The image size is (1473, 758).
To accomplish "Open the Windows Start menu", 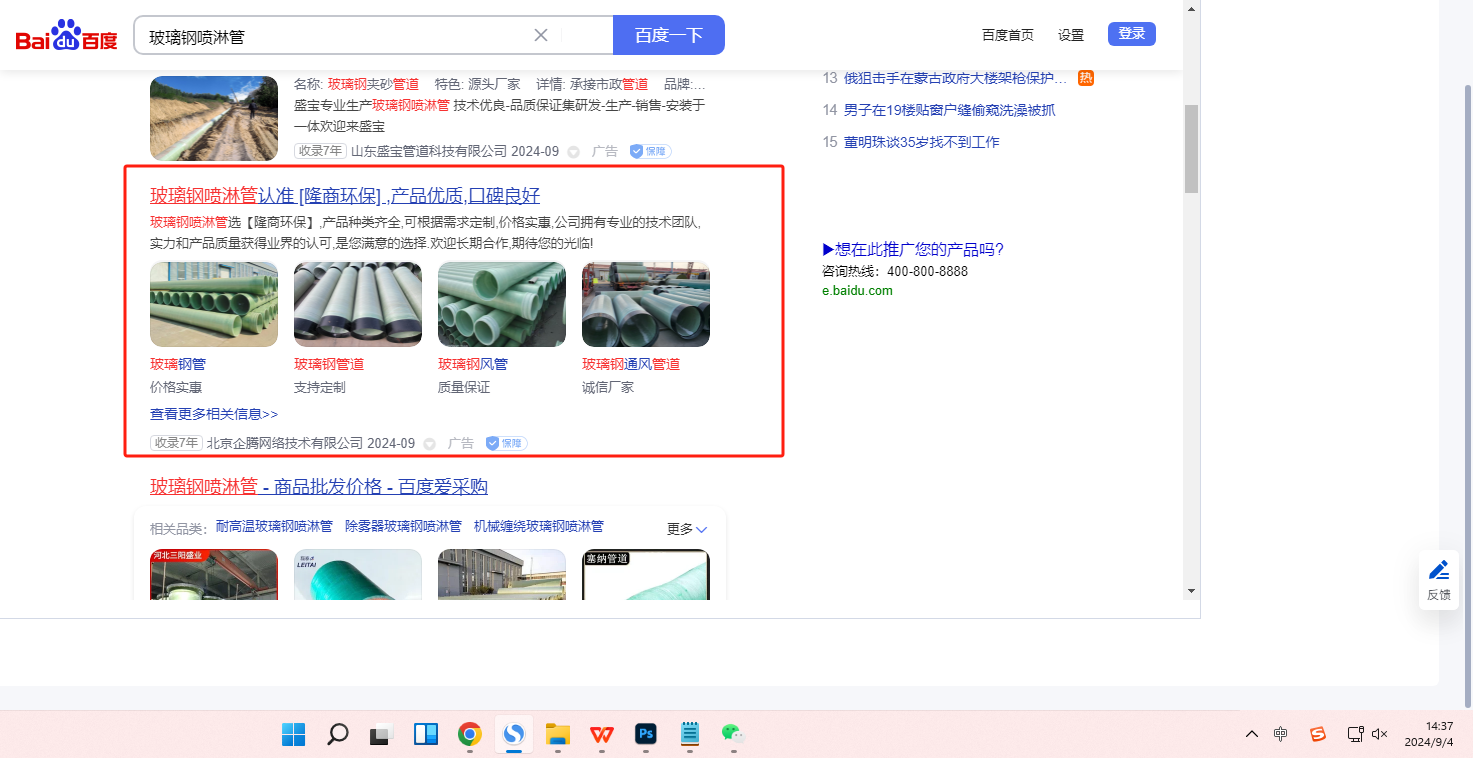I will coord(294,734).
